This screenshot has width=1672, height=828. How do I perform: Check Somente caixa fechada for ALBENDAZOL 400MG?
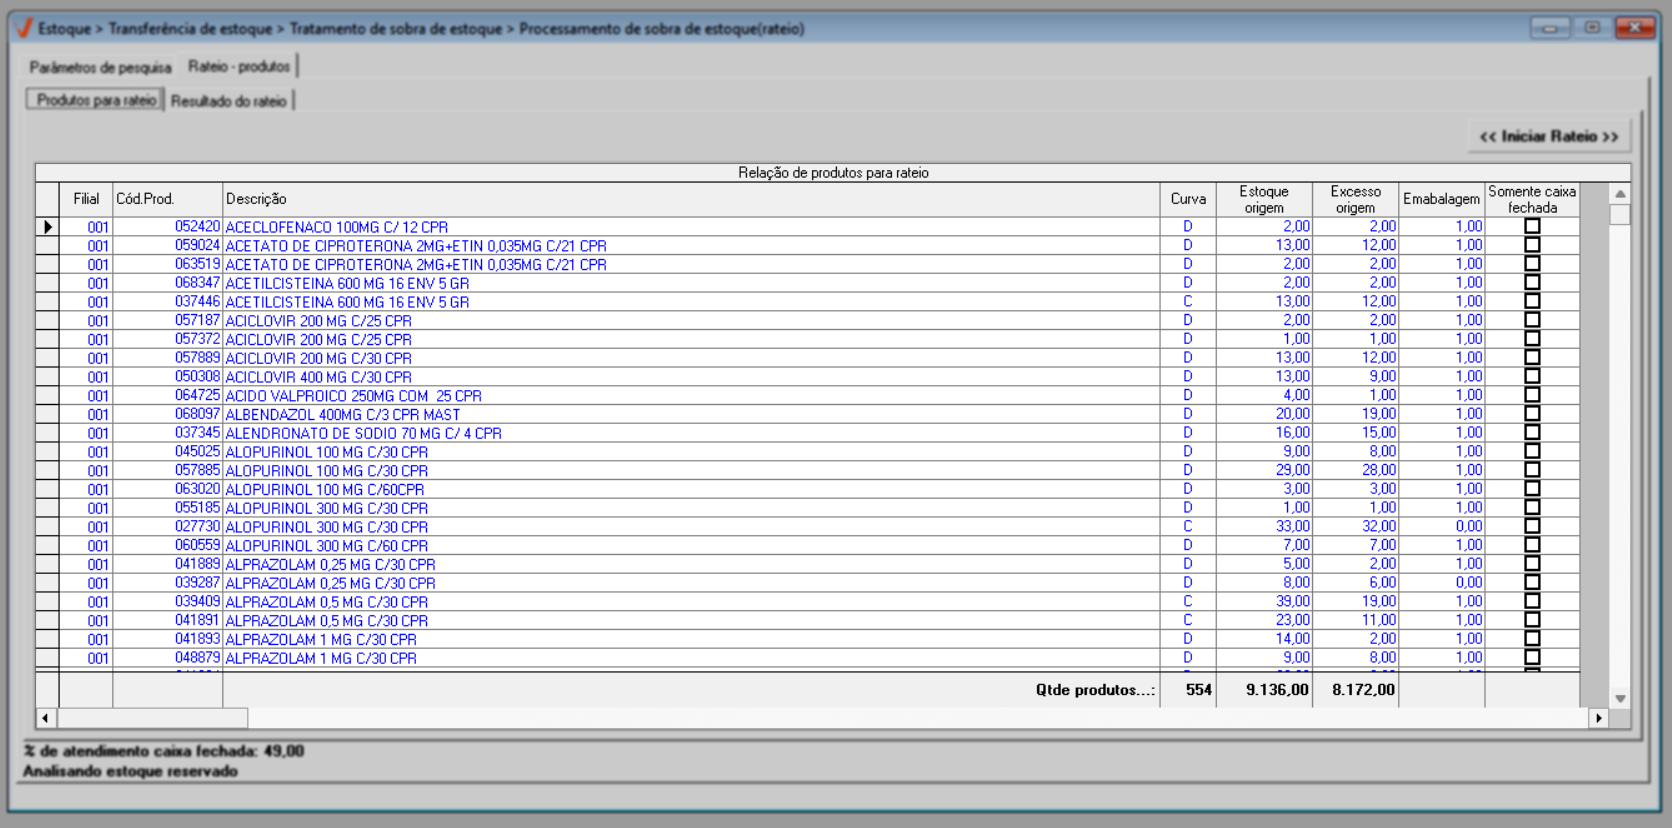1532,414
